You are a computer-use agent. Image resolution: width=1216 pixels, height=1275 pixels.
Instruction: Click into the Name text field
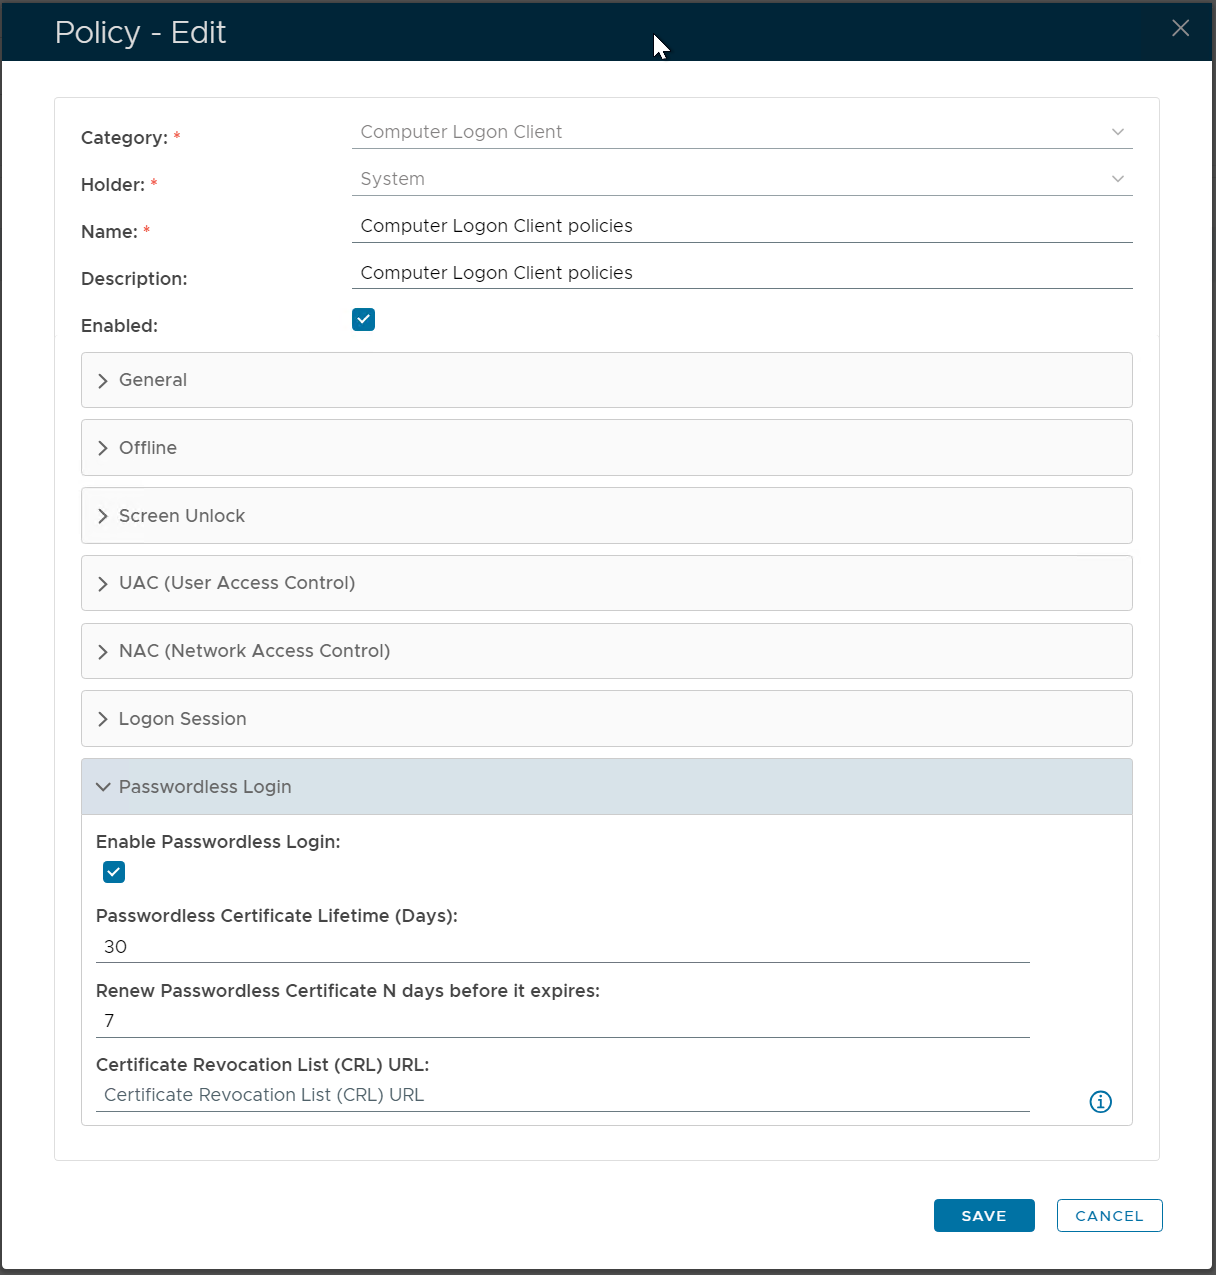pos(741,226)
